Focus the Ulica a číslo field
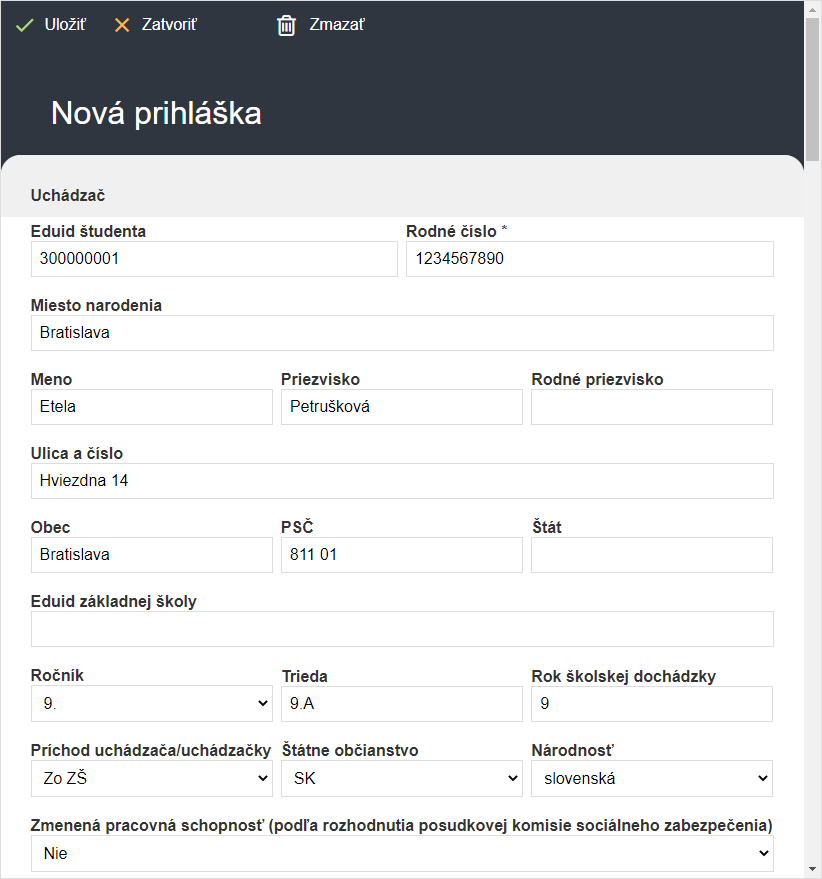 [402, 481]
